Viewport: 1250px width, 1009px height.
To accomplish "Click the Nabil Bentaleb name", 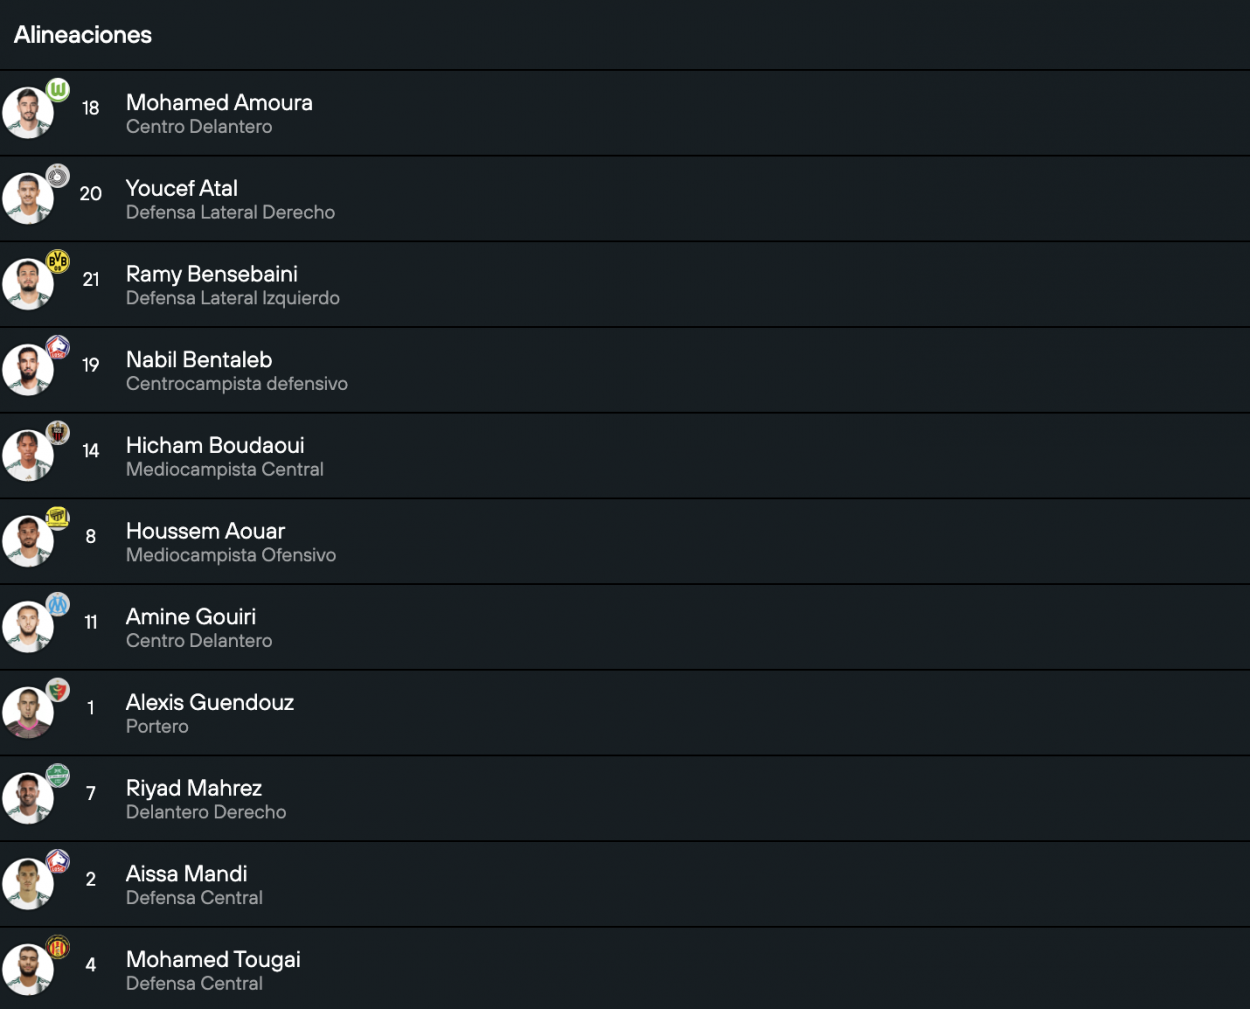I will point(199,360).
